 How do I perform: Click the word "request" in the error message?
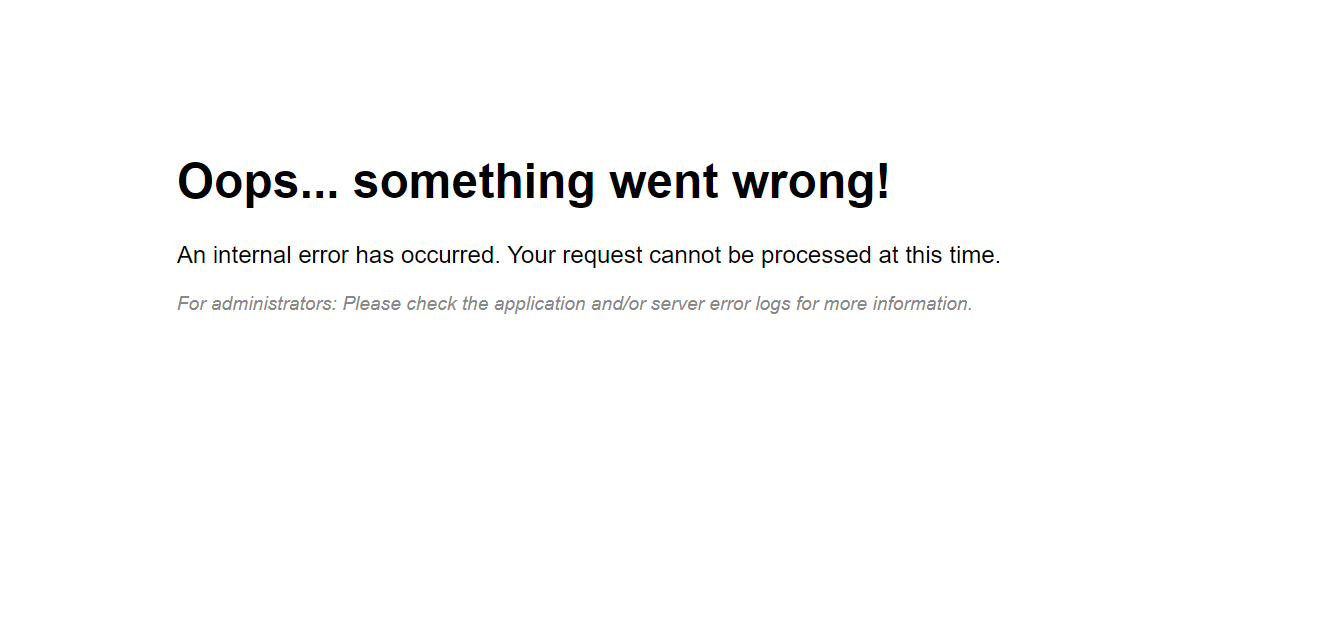click(603, 255)
